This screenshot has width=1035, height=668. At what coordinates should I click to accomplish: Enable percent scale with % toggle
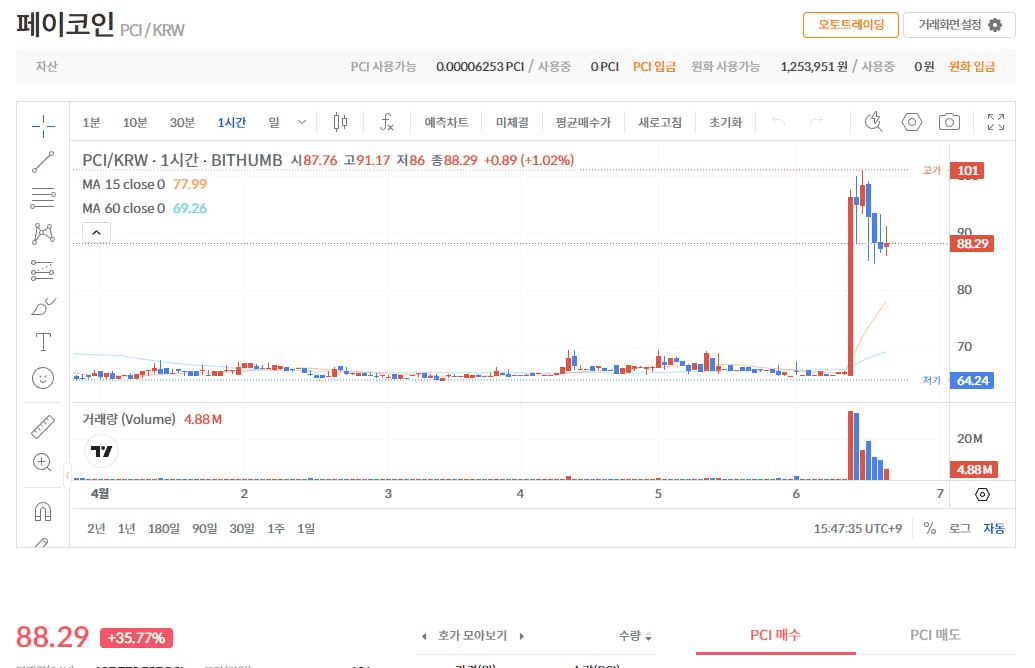click(930, 528)
